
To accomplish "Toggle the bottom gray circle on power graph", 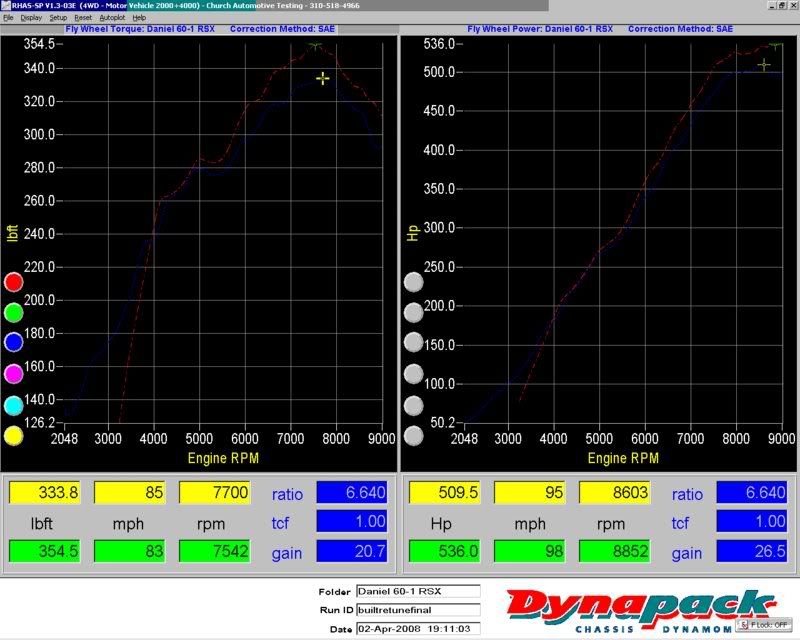I will pos(413,436).
